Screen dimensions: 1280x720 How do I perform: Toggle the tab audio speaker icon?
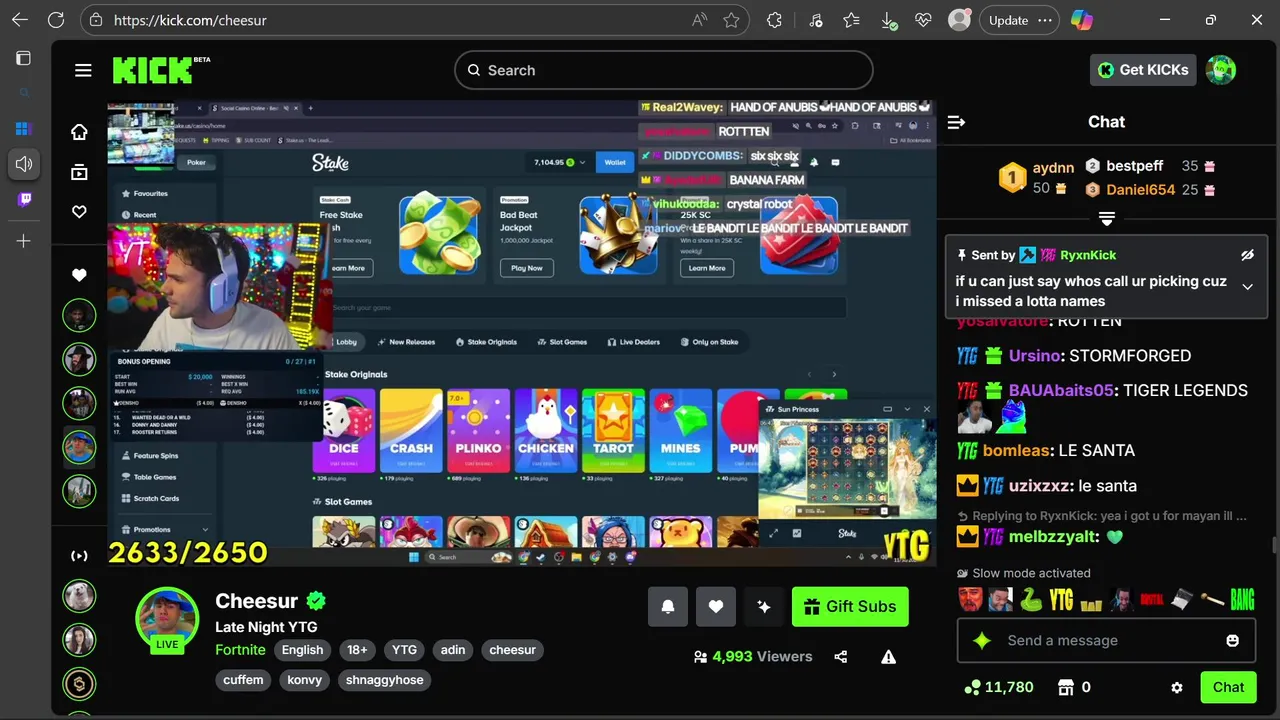click(x=24, y=164)
